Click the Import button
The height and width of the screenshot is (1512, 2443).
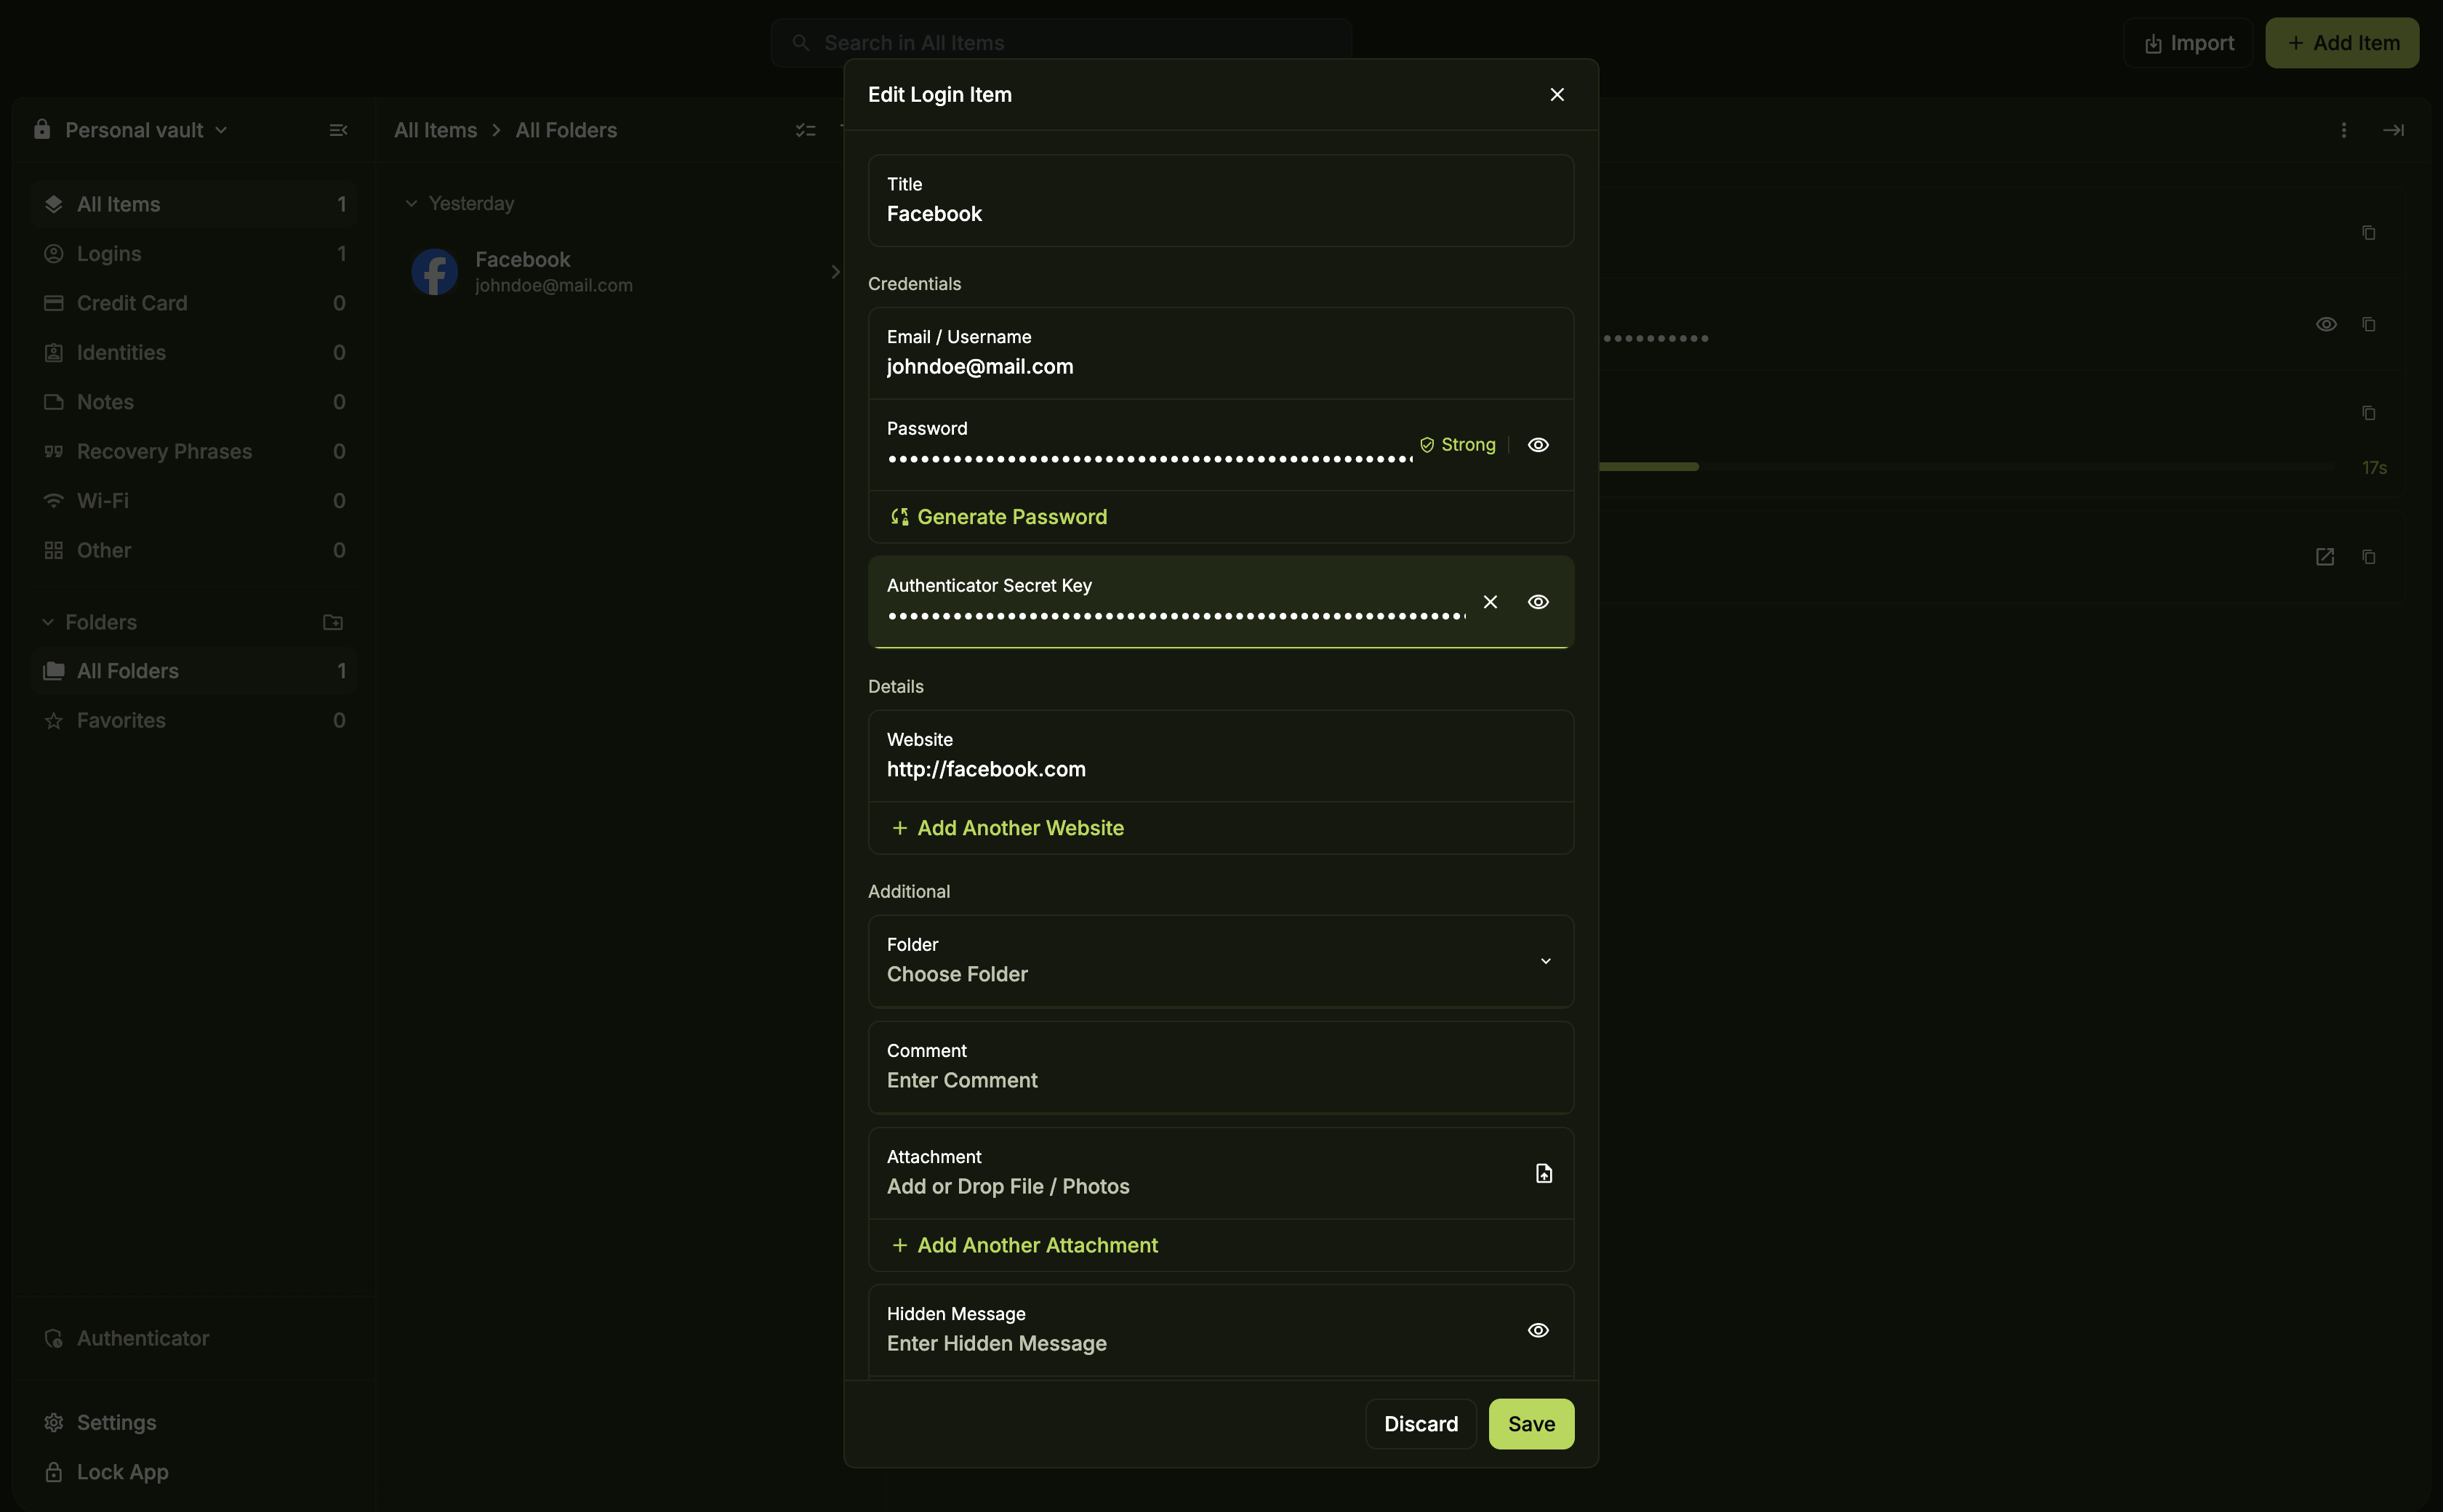pos(2188,43)
